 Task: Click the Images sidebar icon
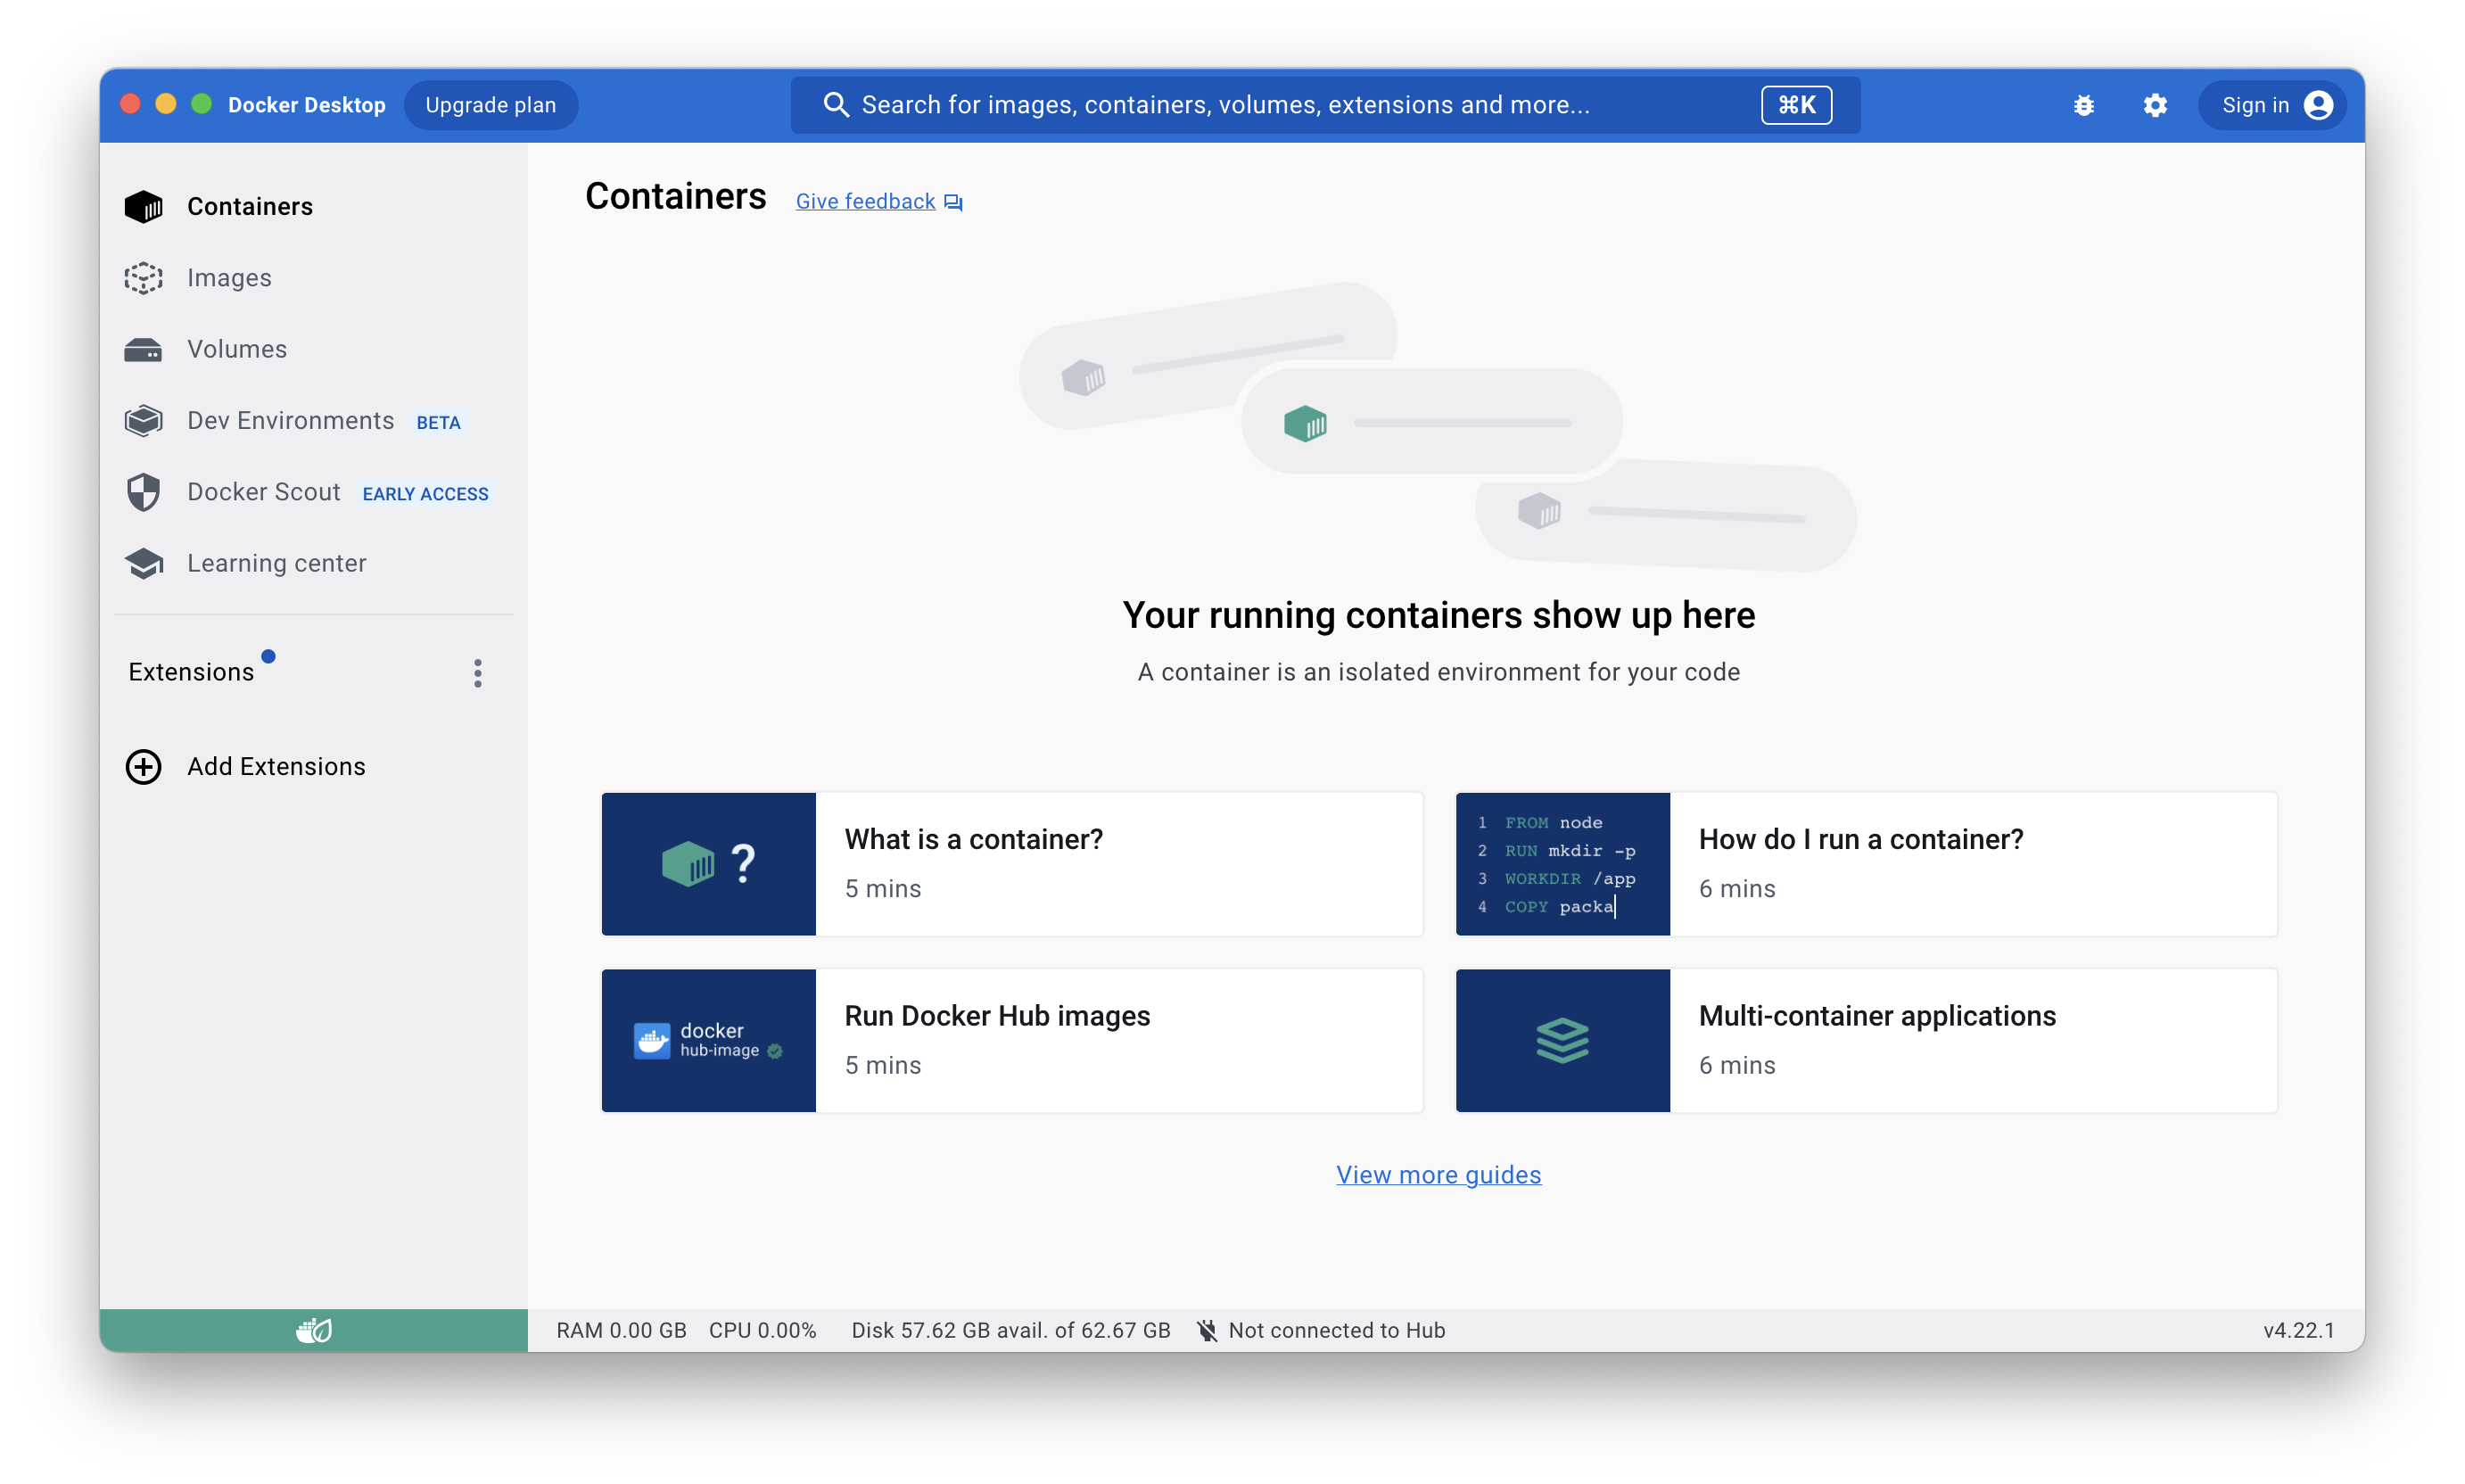[143, 278]
